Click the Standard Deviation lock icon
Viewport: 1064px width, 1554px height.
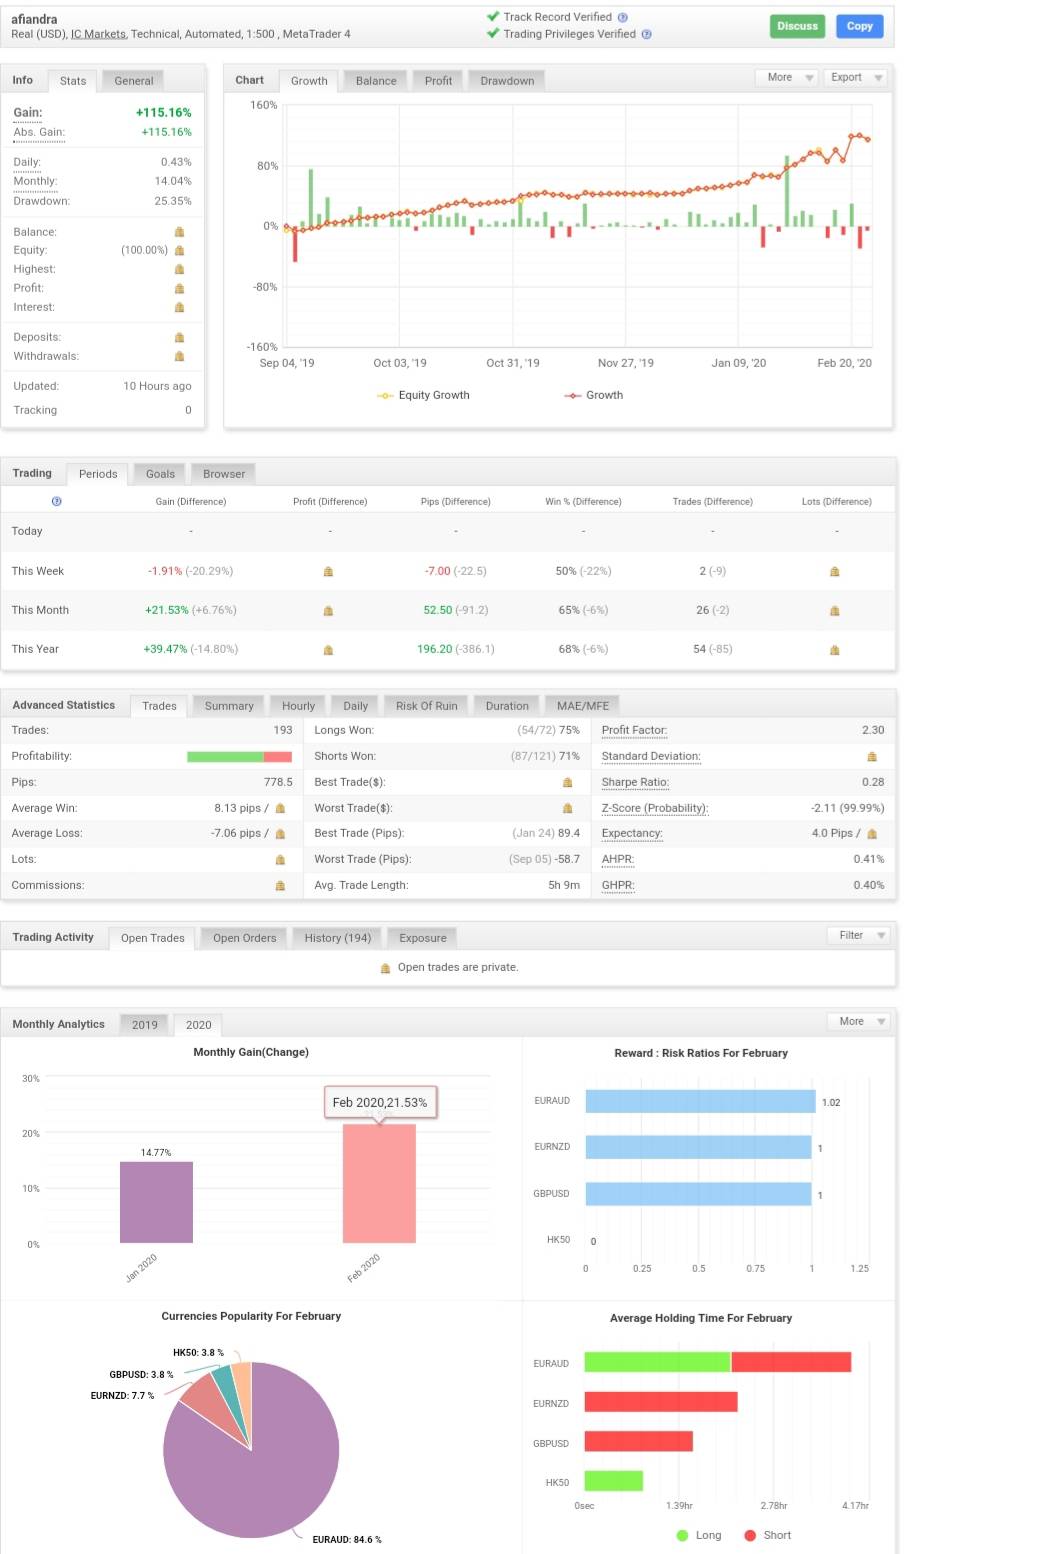tap(872, 757)
